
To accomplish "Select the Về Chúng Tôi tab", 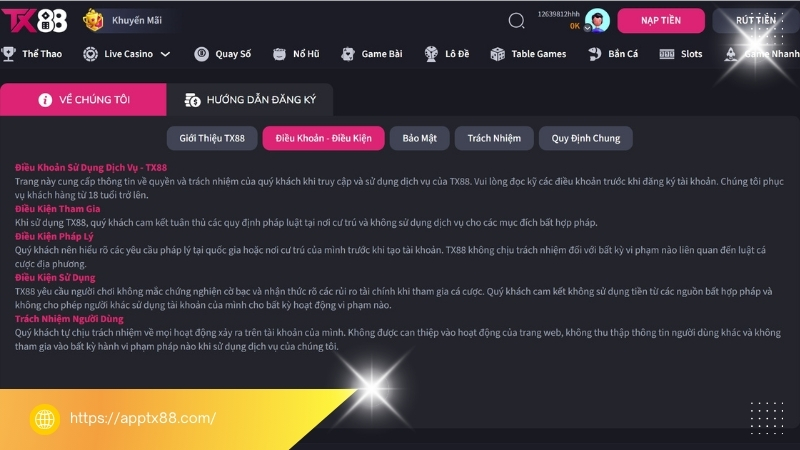I will tap(83, 99).
